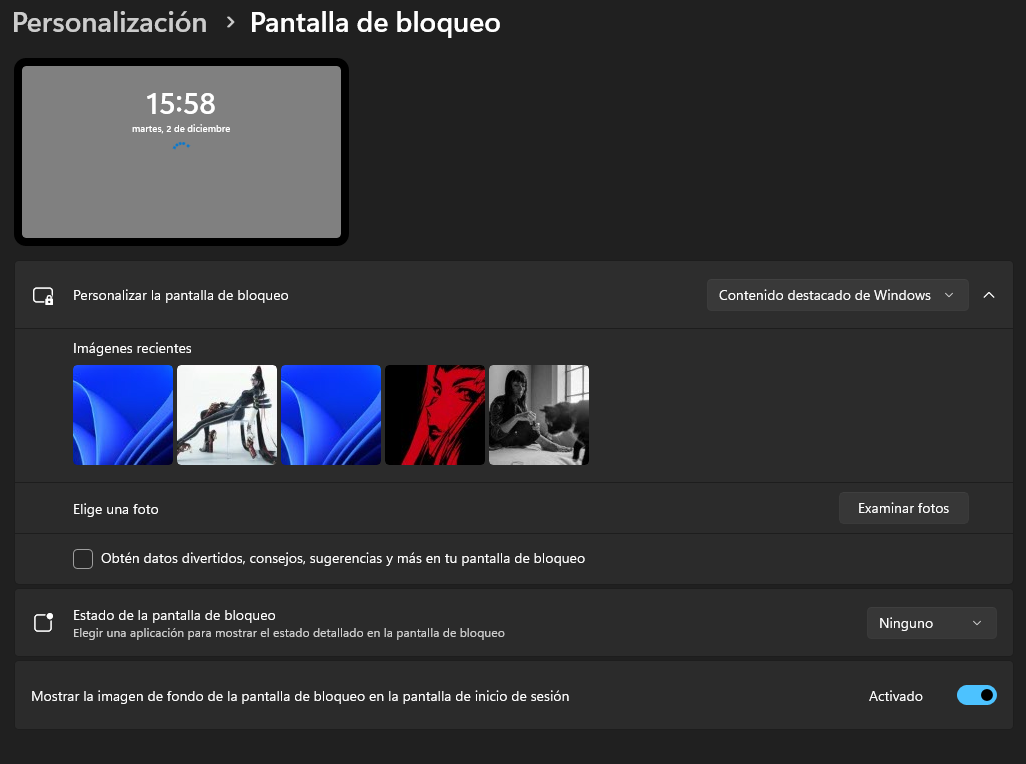1026x764 pixels.
Task: Select the white-background figure thumbnail
Action: pyautogui.click(x=227, y=415)
